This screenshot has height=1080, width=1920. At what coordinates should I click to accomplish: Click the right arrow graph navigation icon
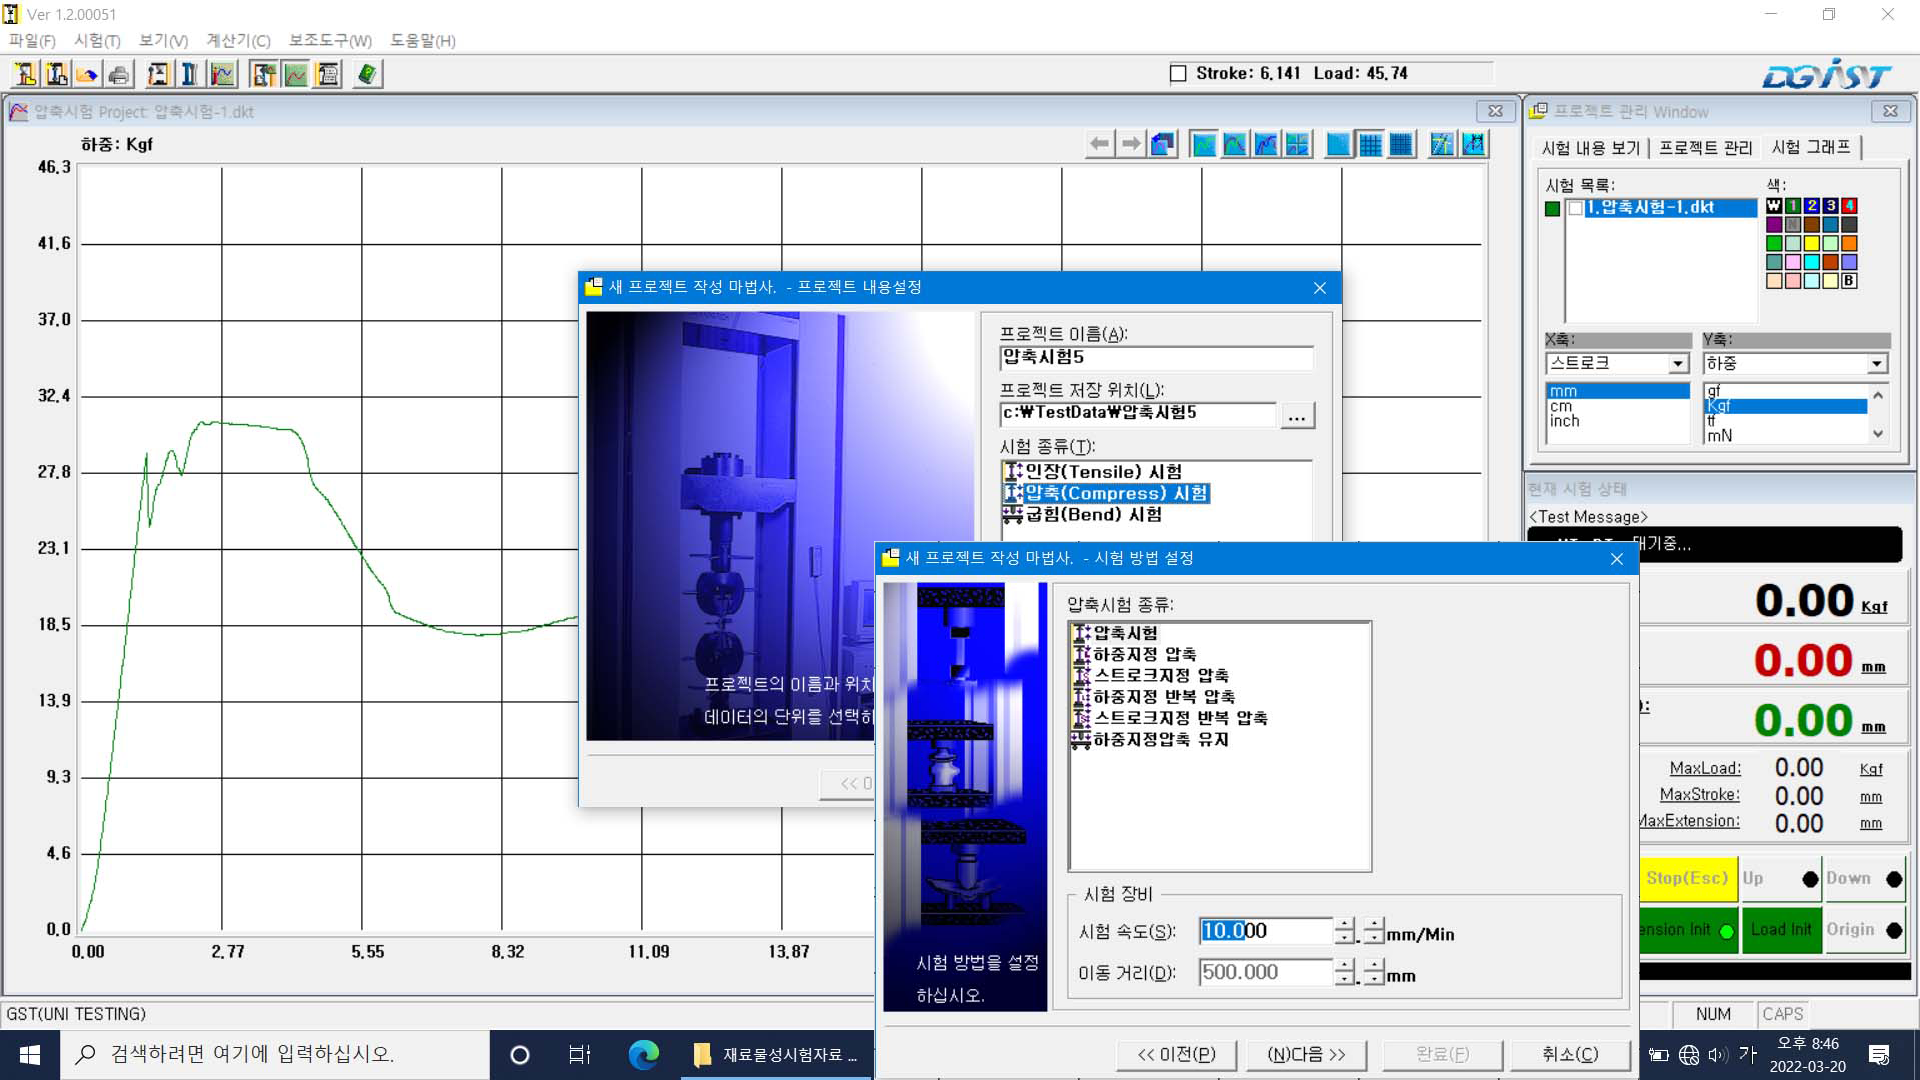click(1131, 144)
